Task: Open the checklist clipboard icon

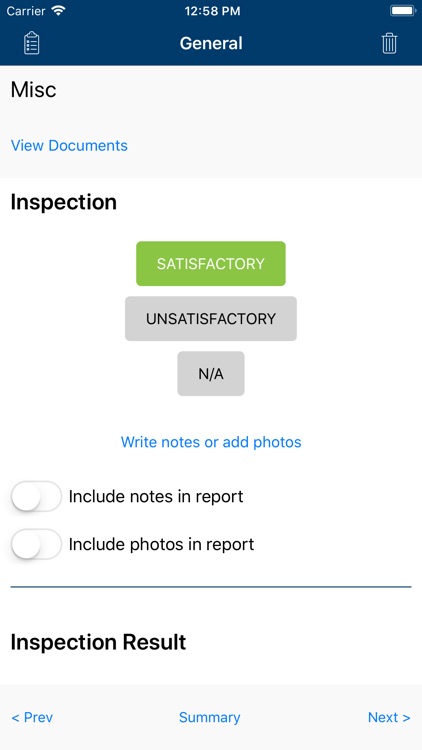Action: click(x=32, y=43)
